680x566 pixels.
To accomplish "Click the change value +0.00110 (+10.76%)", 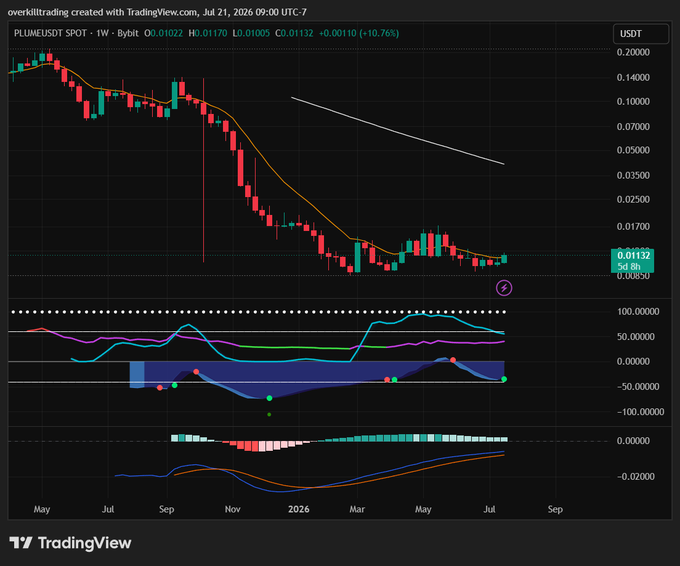I will [x=359, y=33].
